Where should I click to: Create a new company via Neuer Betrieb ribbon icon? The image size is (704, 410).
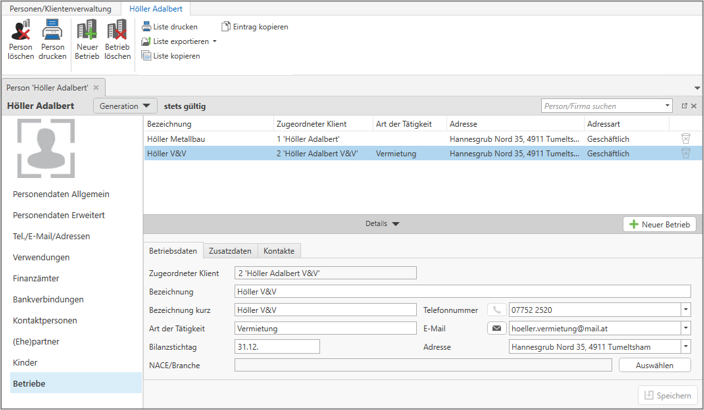click(86, 32)
